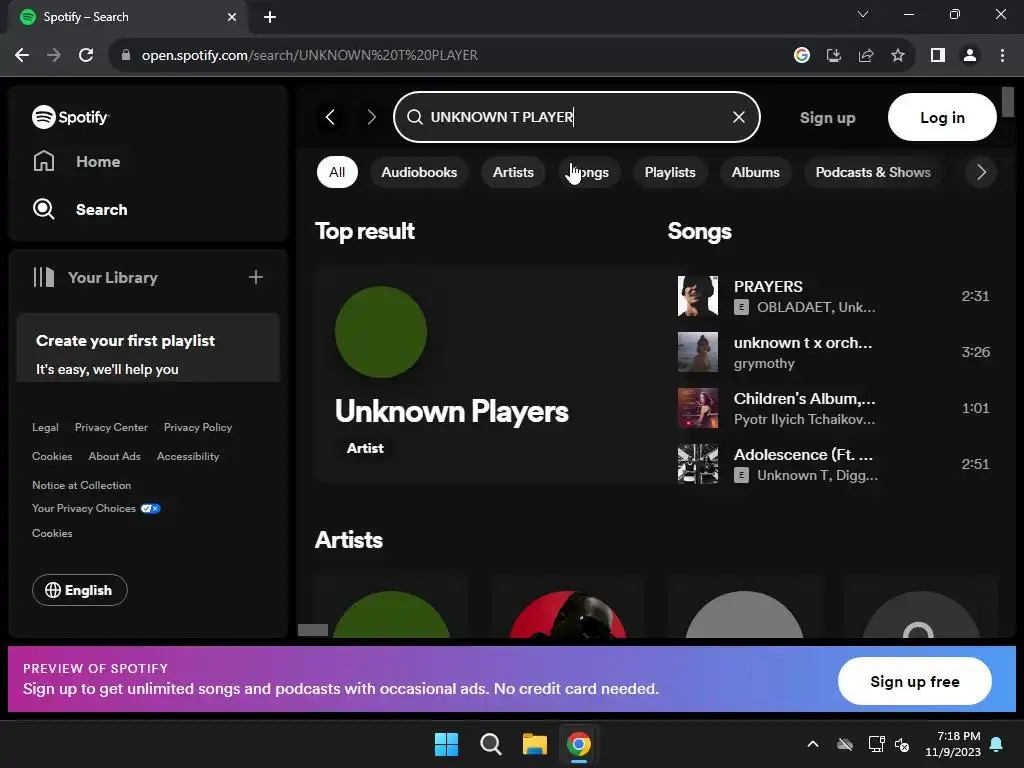The height and width of the screenshot is (768, 1024).
Task: Click the address bar URL
Action: pos(310,56)
